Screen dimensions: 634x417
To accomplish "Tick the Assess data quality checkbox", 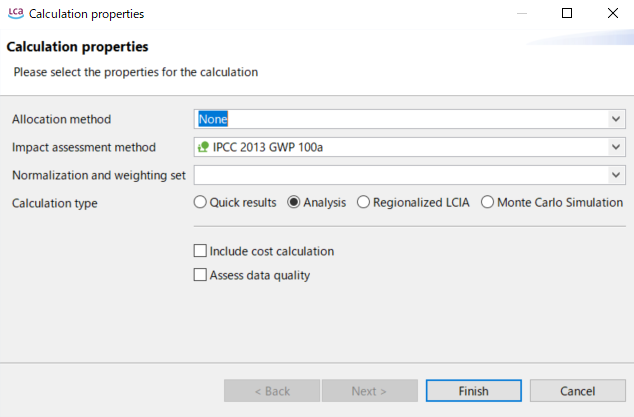I will (x=200, y=275).
